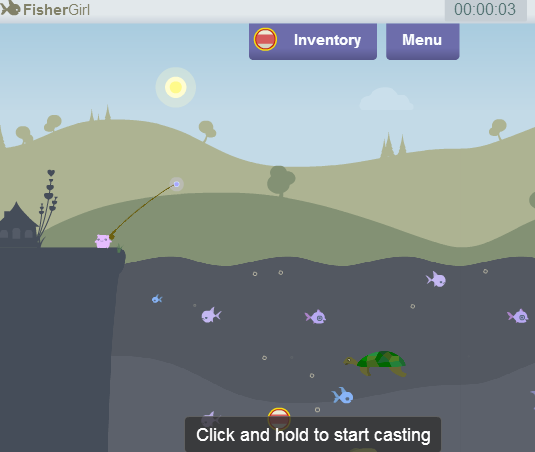Click the glowing fishing rod tip
This screenshot has height=452, width=535.
177,184
